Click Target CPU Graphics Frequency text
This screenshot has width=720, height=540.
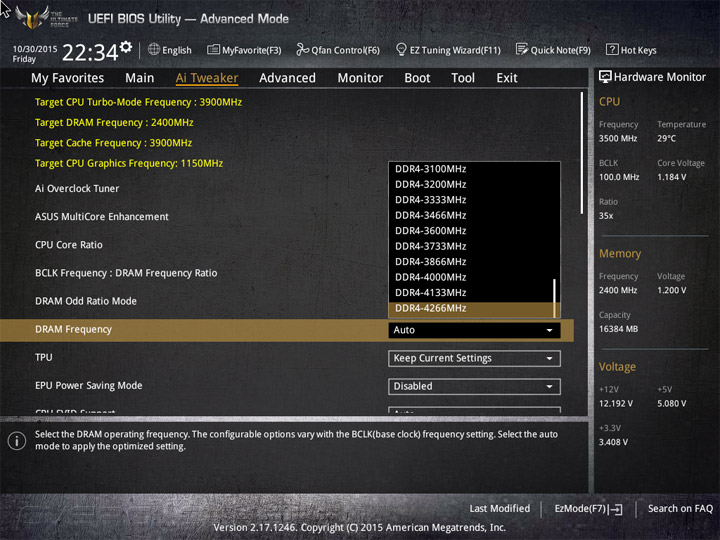[x=129, y=163]
